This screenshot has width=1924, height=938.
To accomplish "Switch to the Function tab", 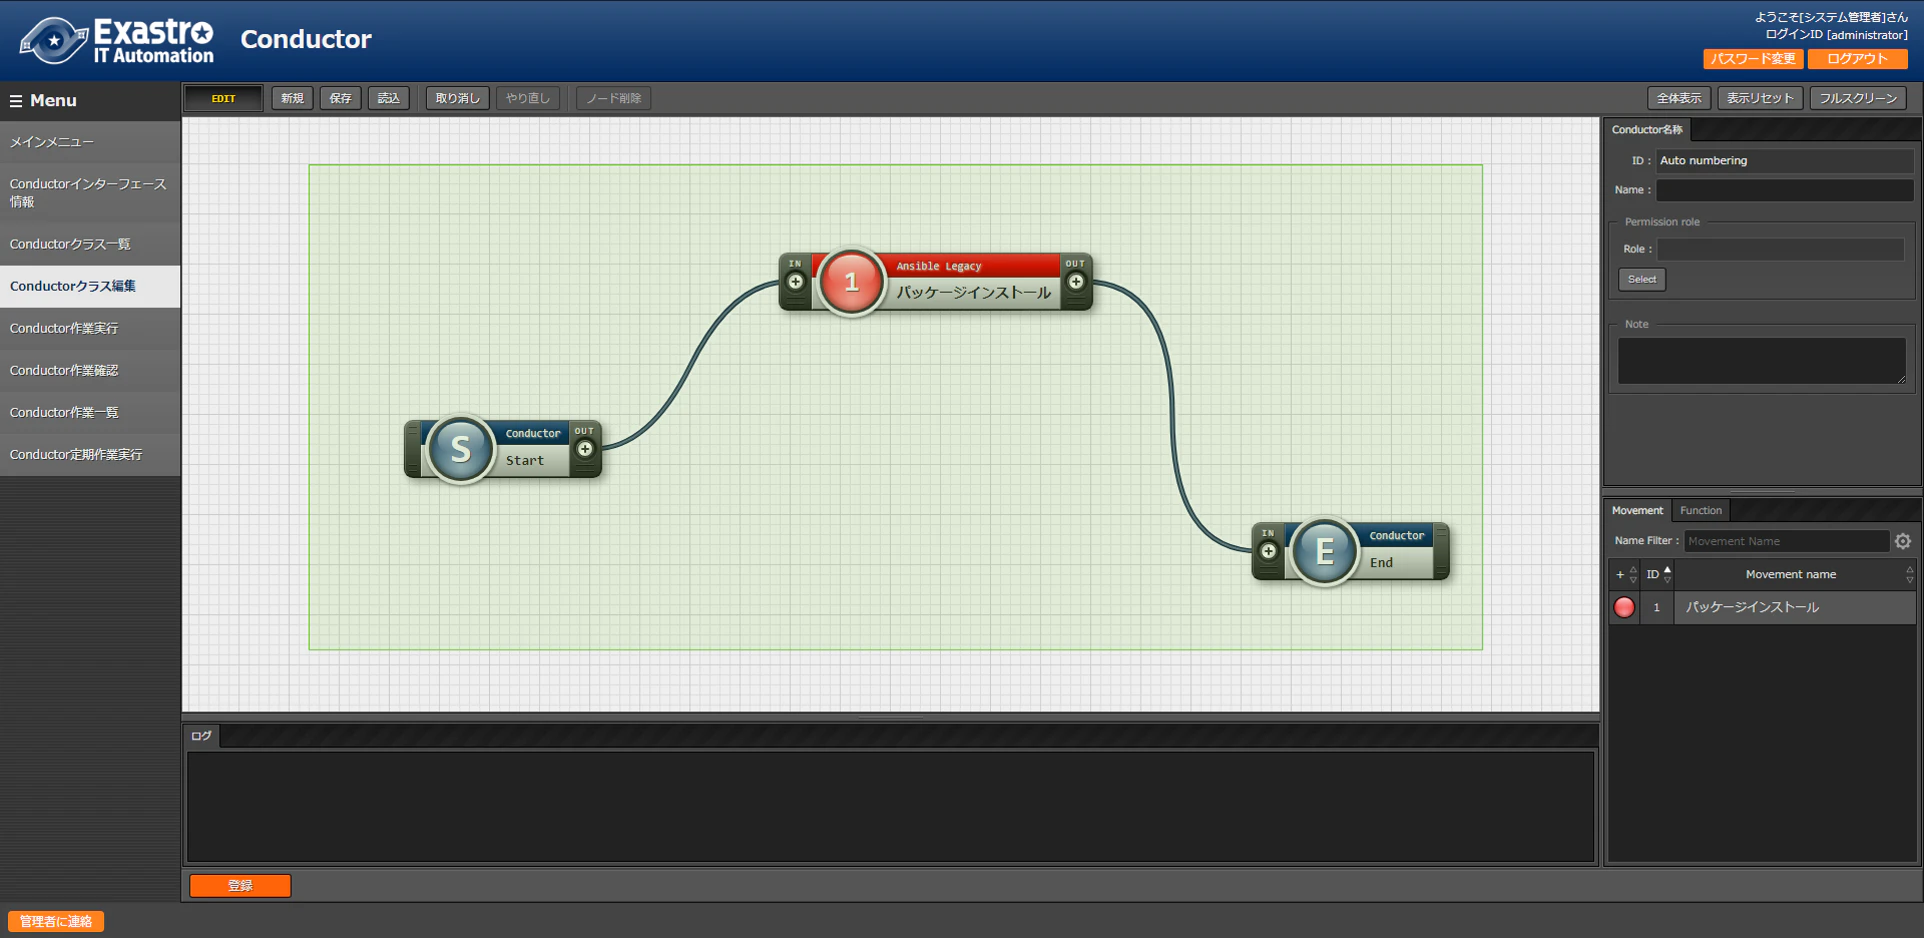I will pyautogui.click(x=1701, y=510).
